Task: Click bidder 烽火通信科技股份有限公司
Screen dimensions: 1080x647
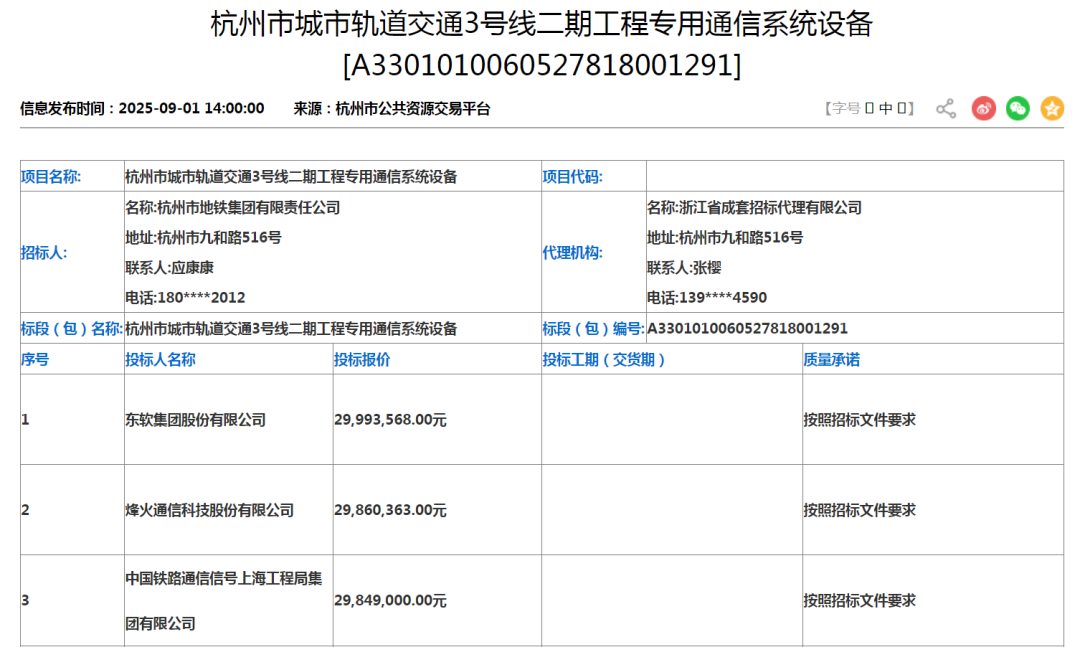Action: [209, 511]
